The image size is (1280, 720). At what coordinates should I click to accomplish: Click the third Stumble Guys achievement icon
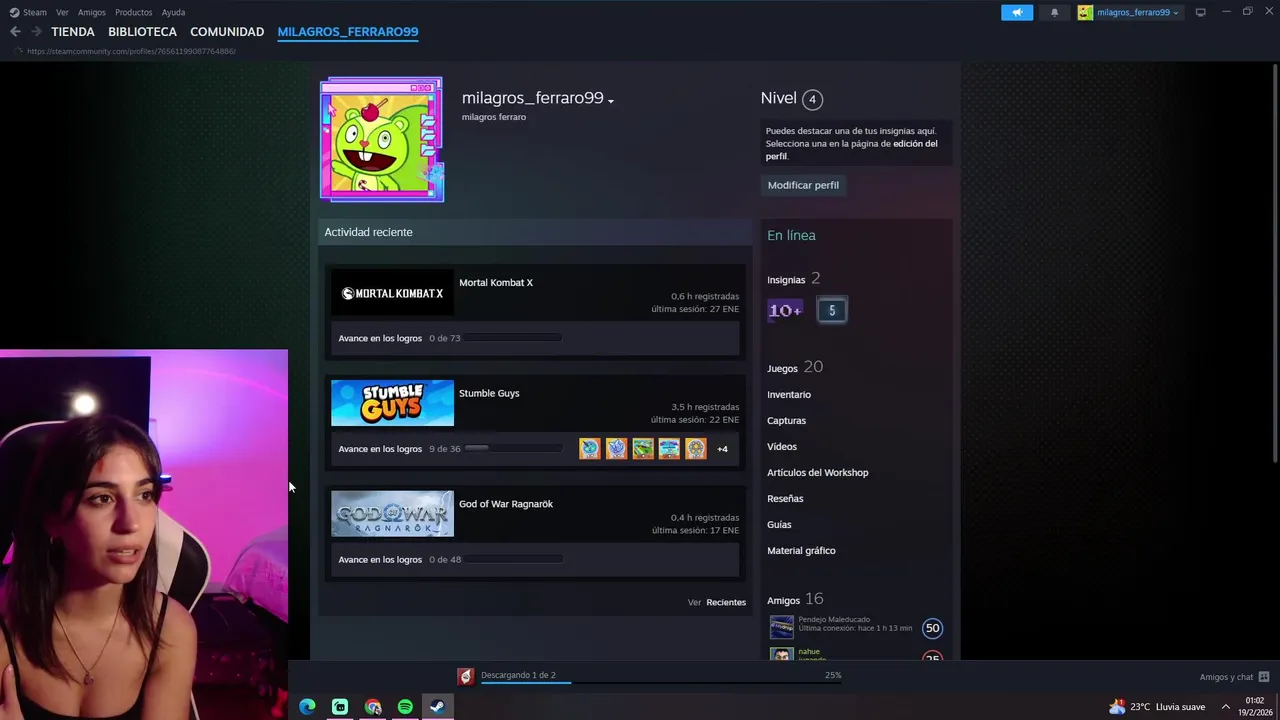pyautogui.click(x=643, y=449)
